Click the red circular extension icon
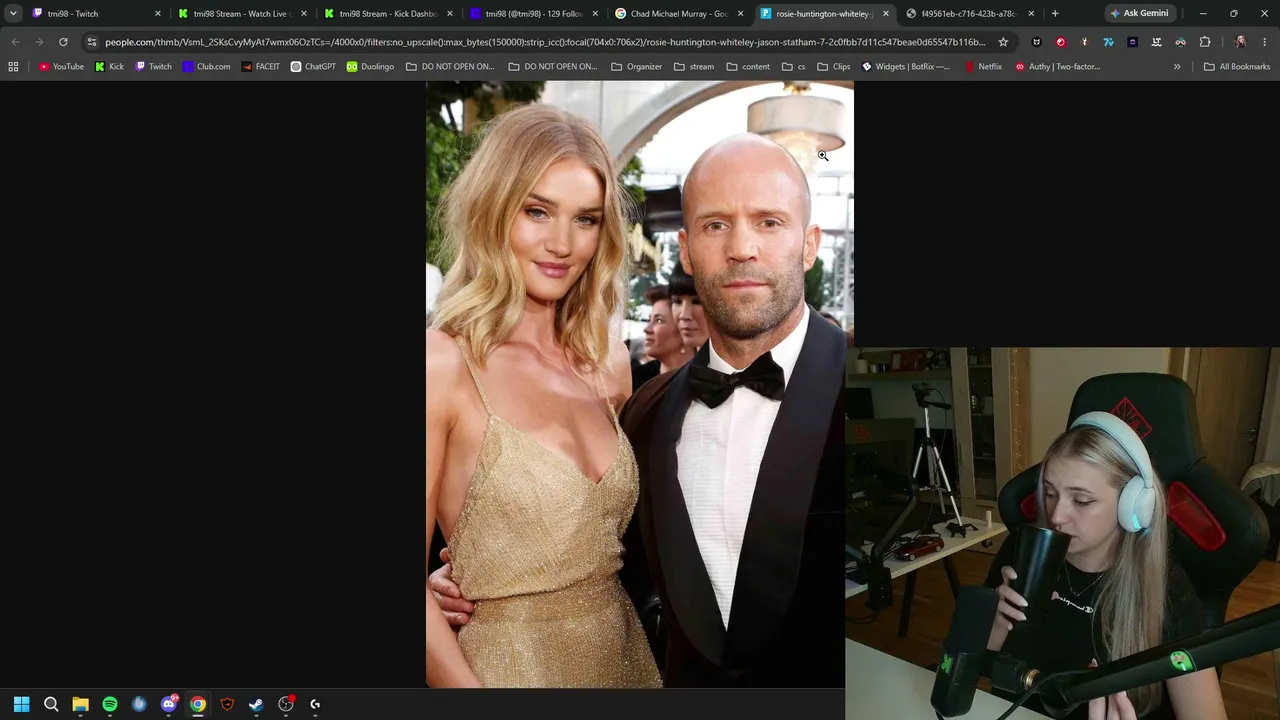Viewport: 1280px width, 720px height. tap(1061, 42)
